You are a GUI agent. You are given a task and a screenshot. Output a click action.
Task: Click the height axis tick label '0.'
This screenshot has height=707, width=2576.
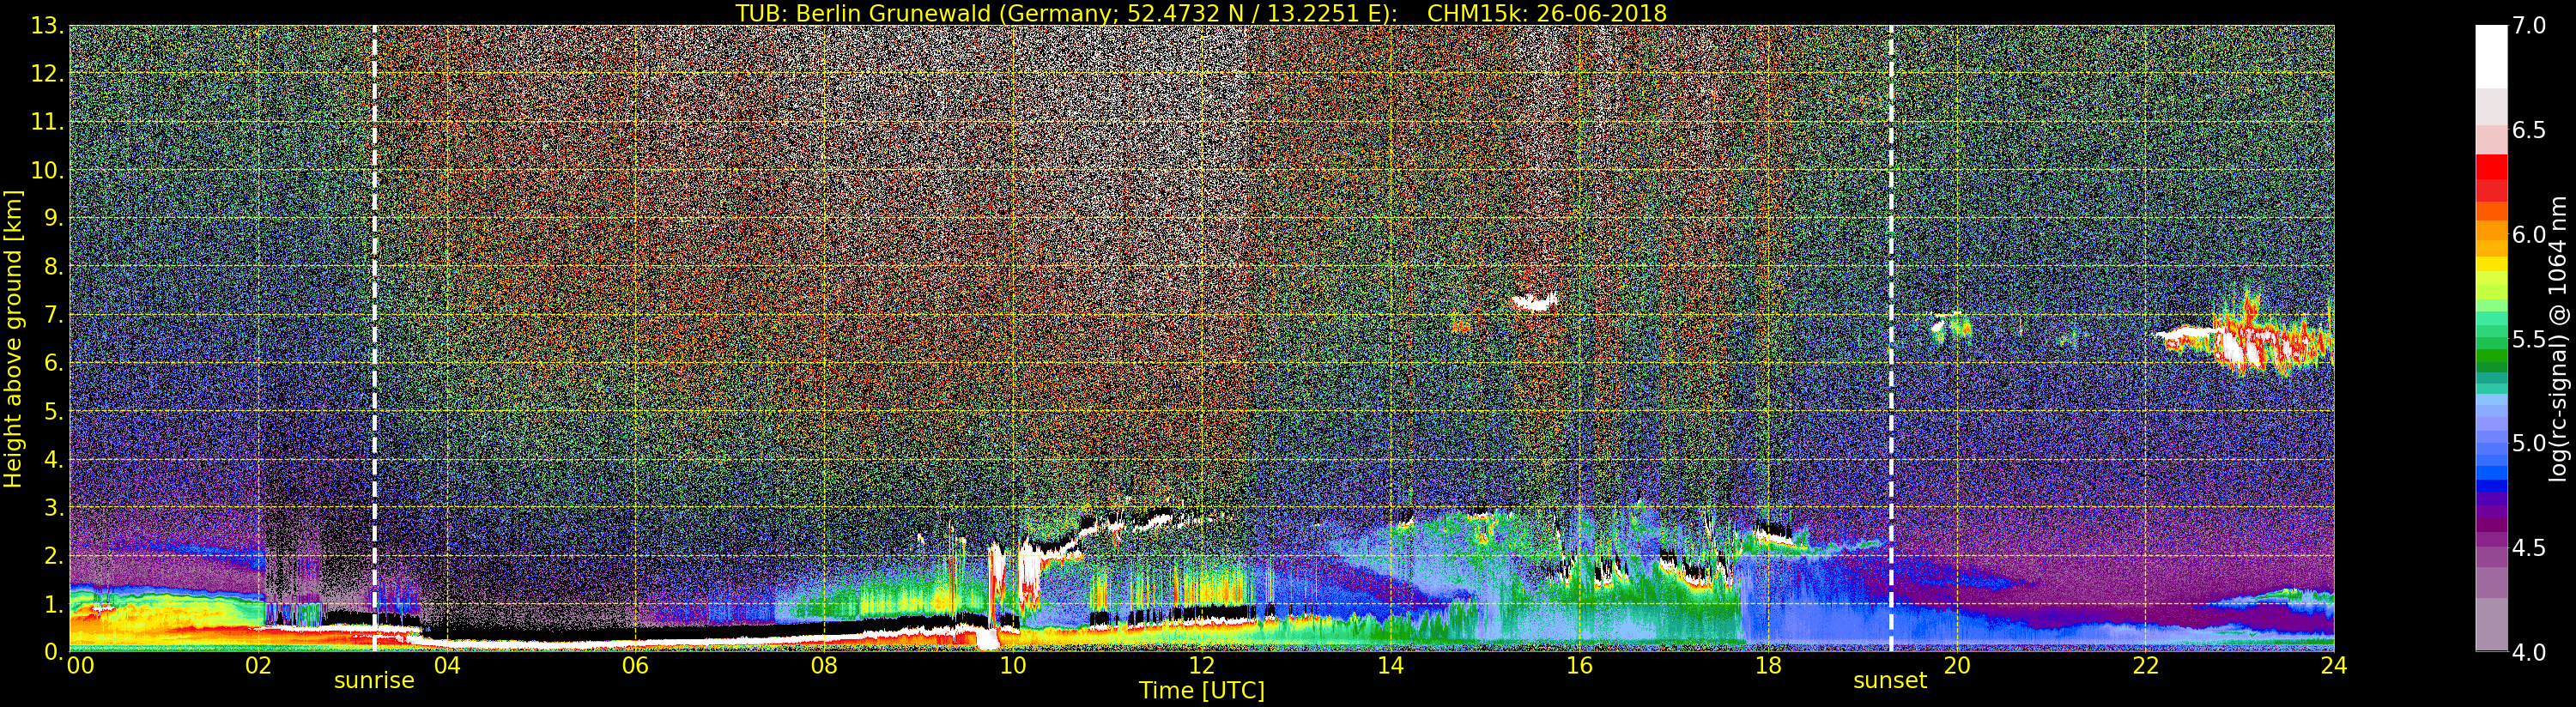pyautogui.click(x=52, y=651)
